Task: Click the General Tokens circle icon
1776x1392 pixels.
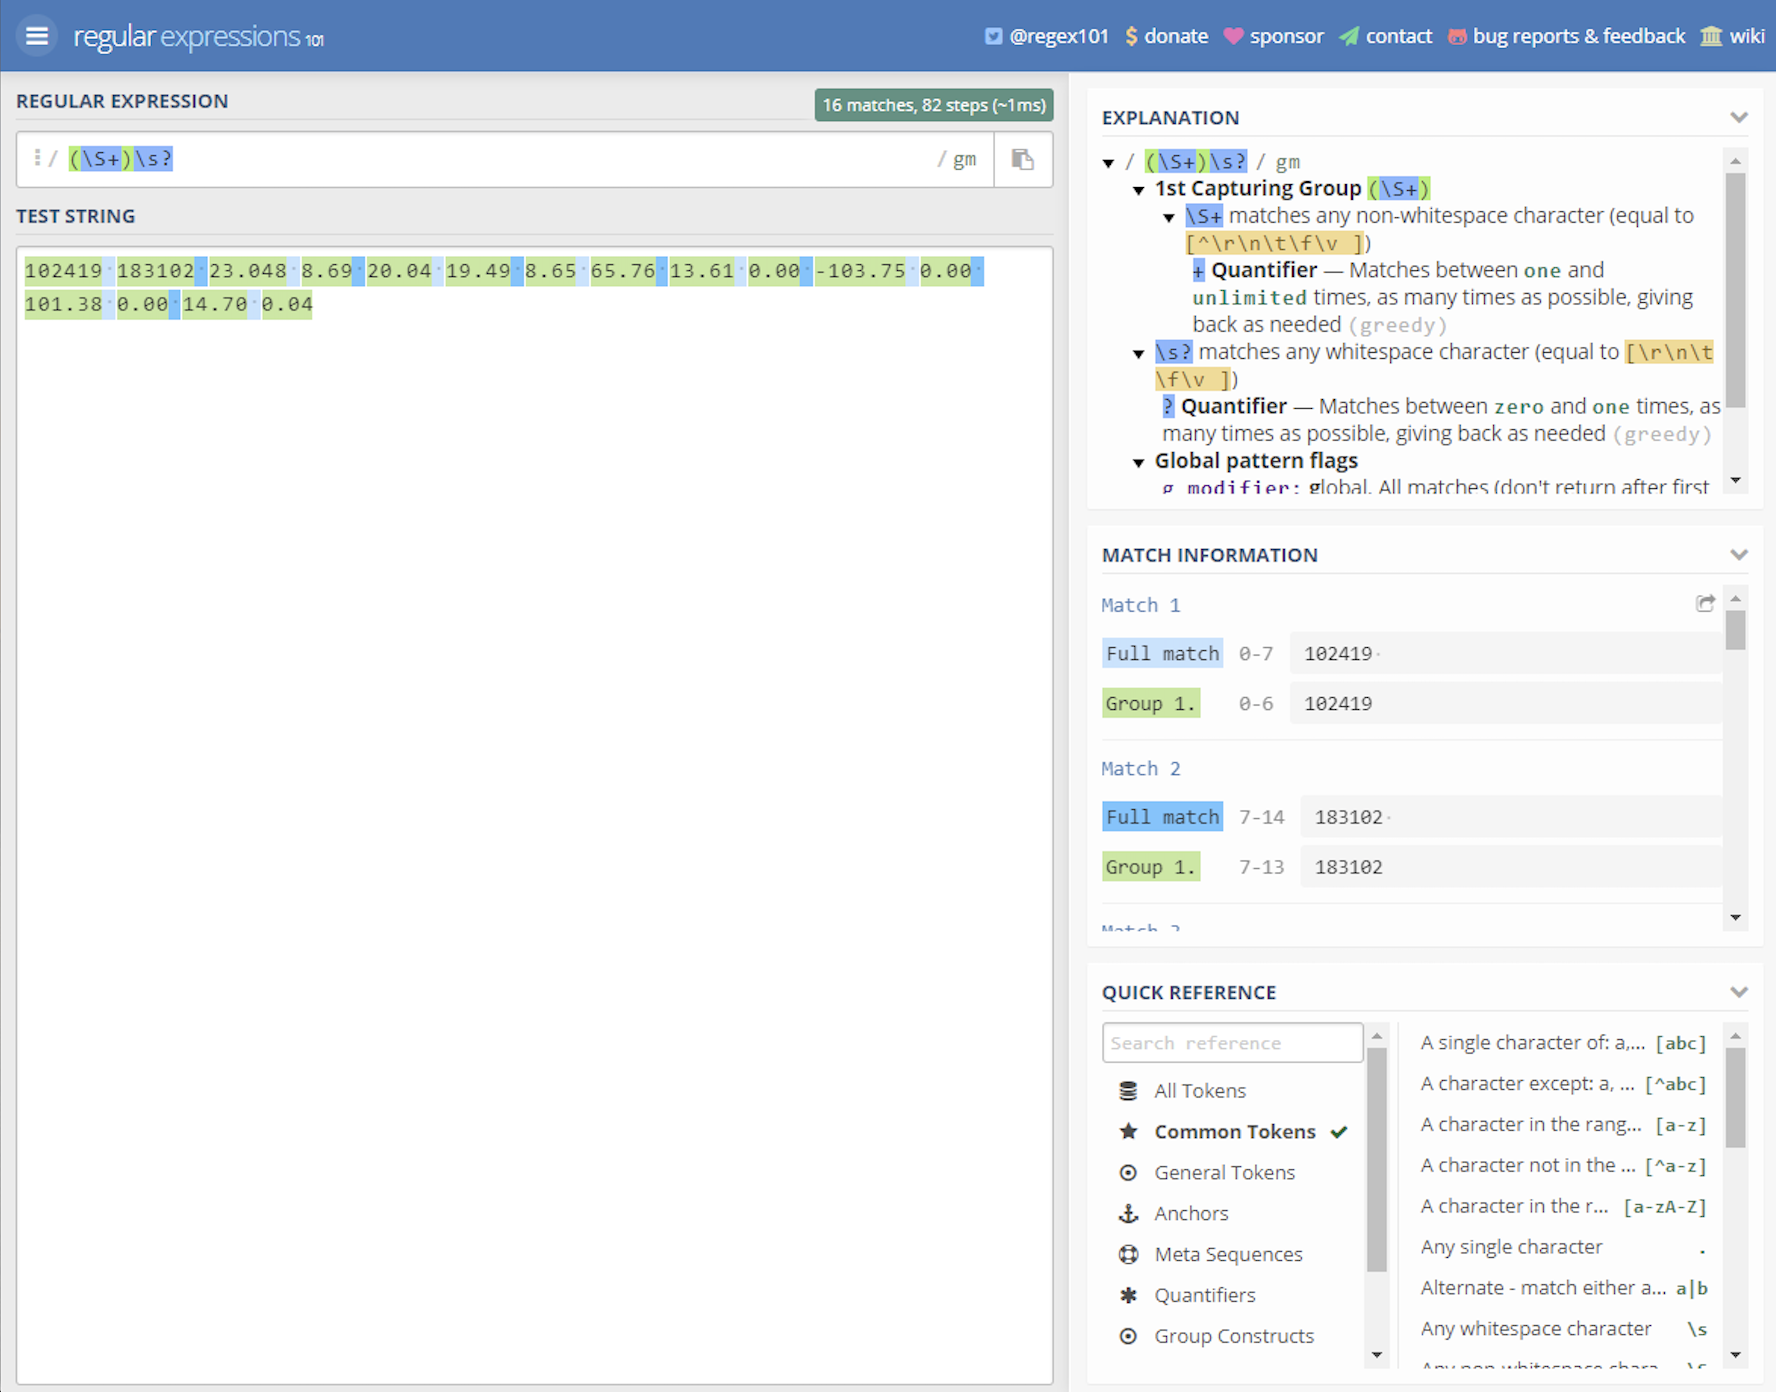Action: point(1128,1173)
